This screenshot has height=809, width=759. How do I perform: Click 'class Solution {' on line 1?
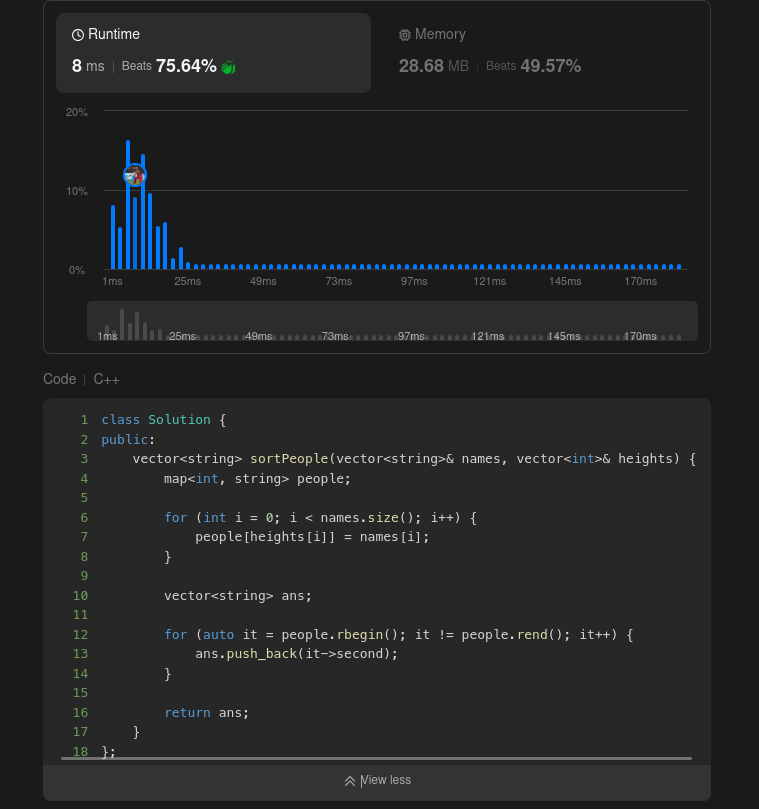(164, 419)
